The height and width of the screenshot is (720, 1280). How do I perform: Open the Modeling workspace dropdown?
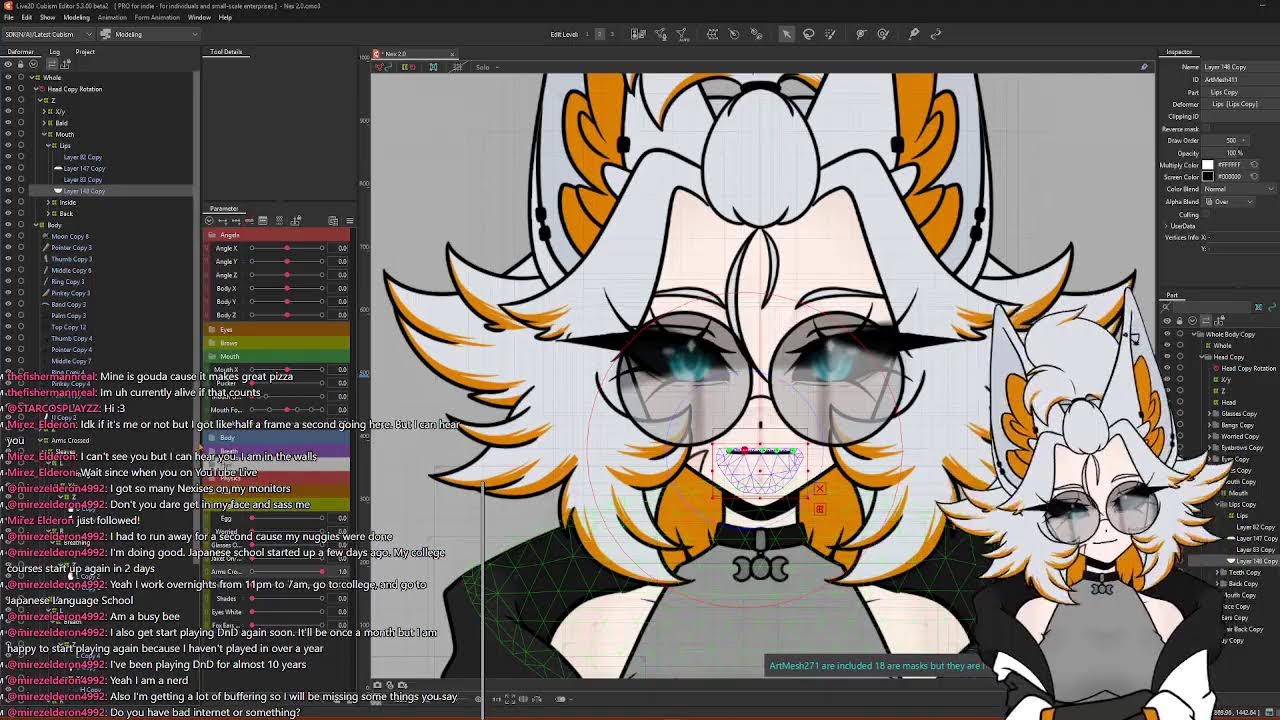149,34
